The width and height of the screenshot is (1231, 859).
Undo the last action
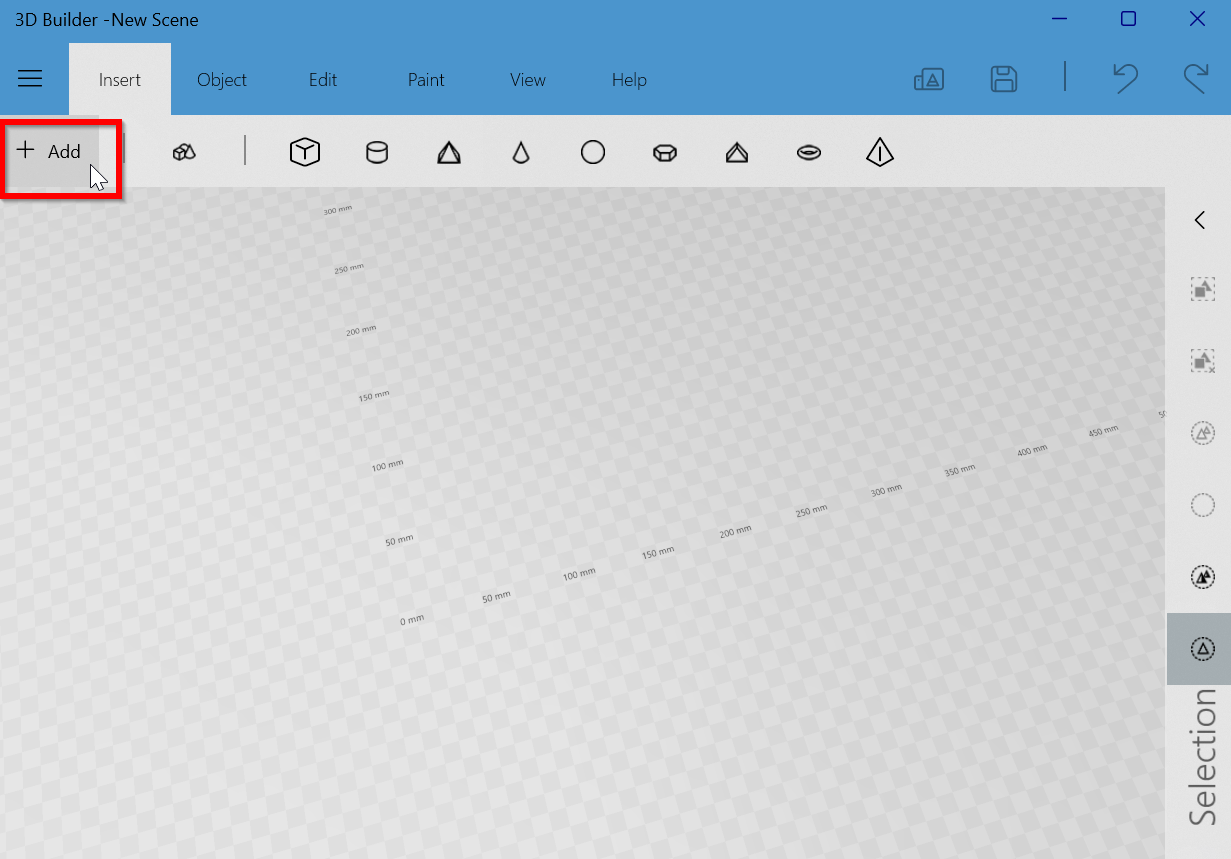1126,79
